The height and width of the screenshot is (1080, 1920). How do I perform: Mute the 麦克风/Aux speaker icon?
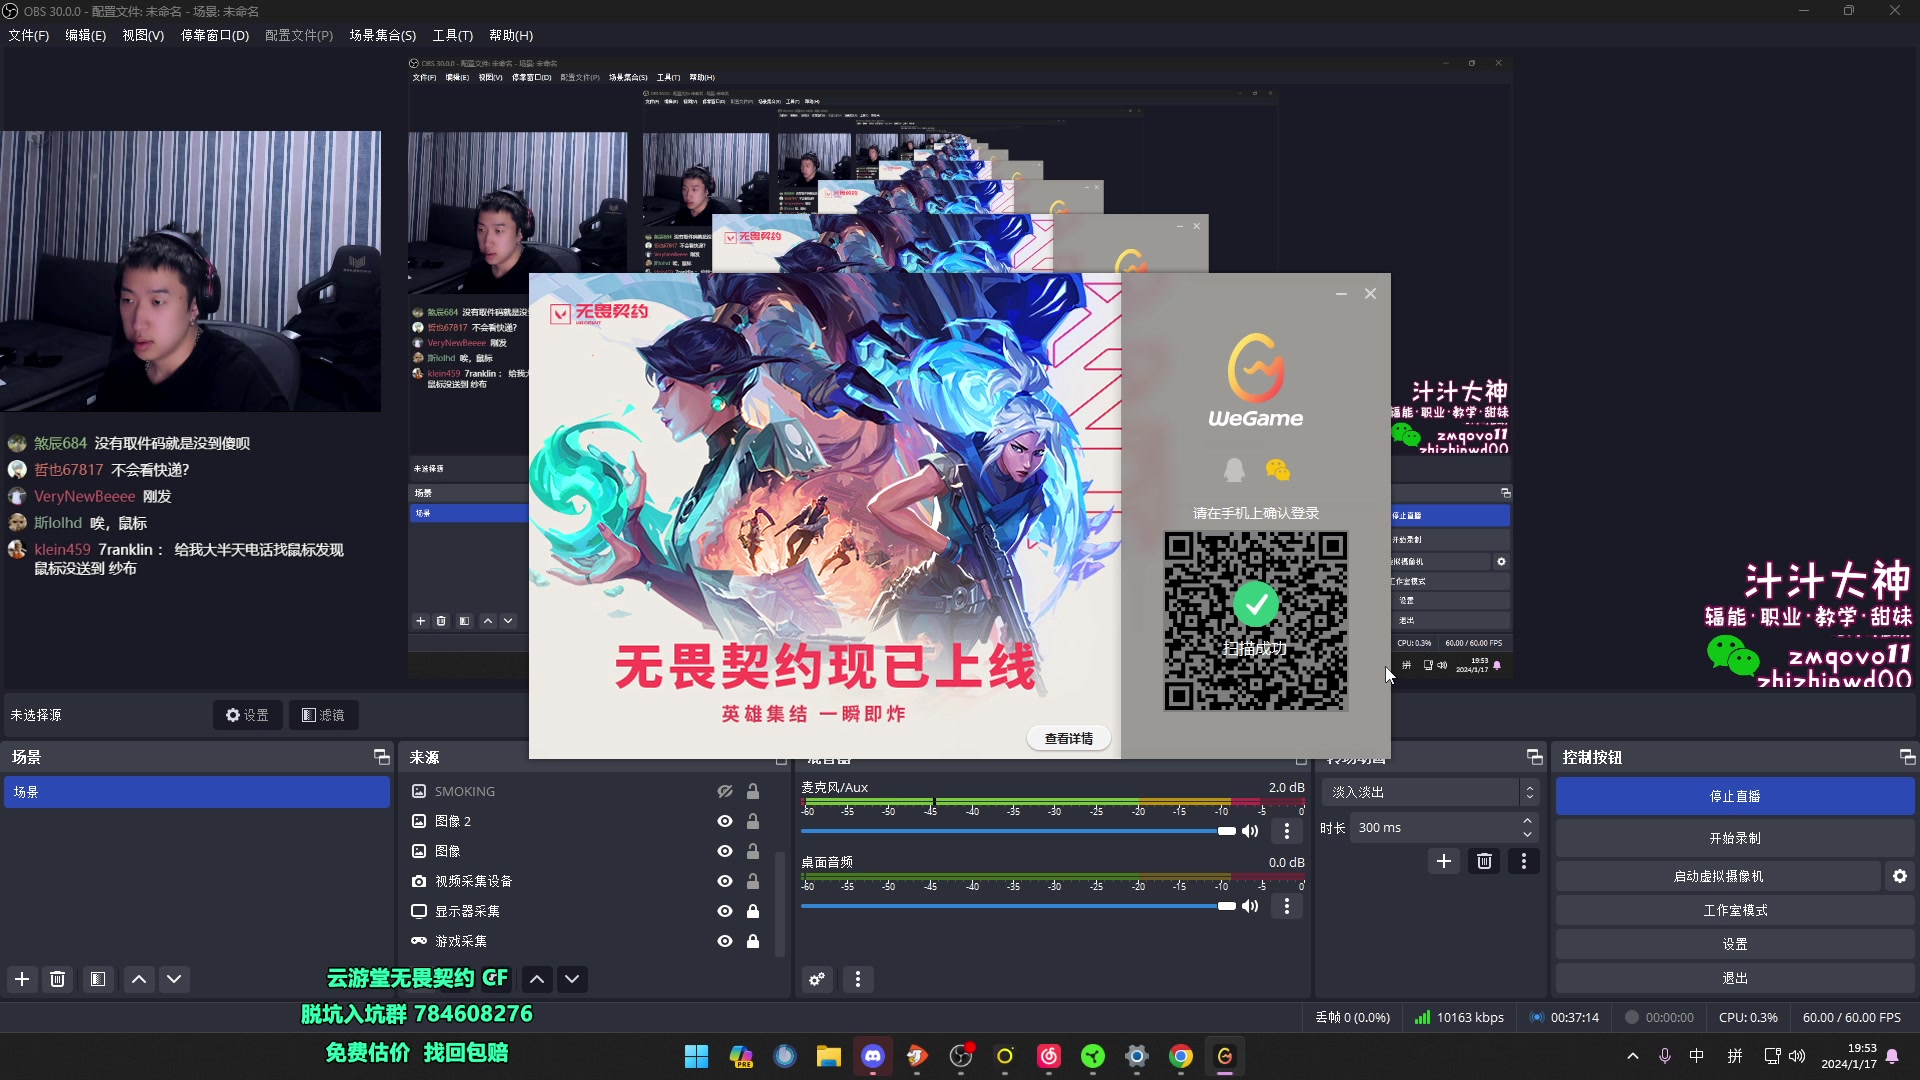point(1250,831)
